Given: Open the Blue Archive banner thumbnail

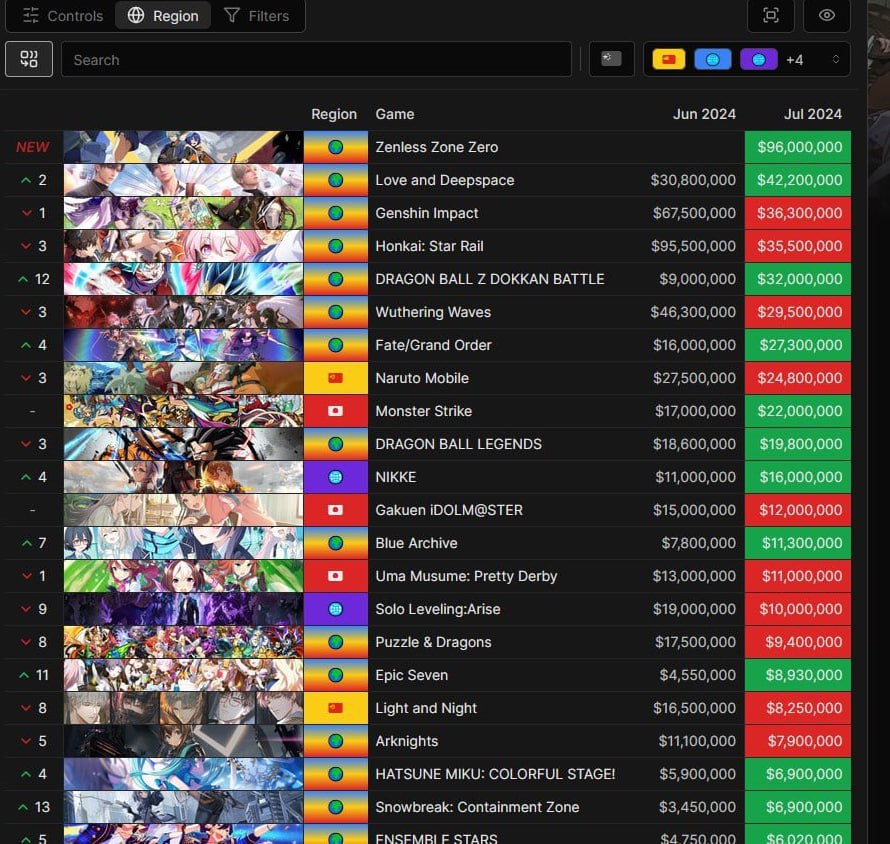Looking at the screenshot, I should (x=183, y=543).
